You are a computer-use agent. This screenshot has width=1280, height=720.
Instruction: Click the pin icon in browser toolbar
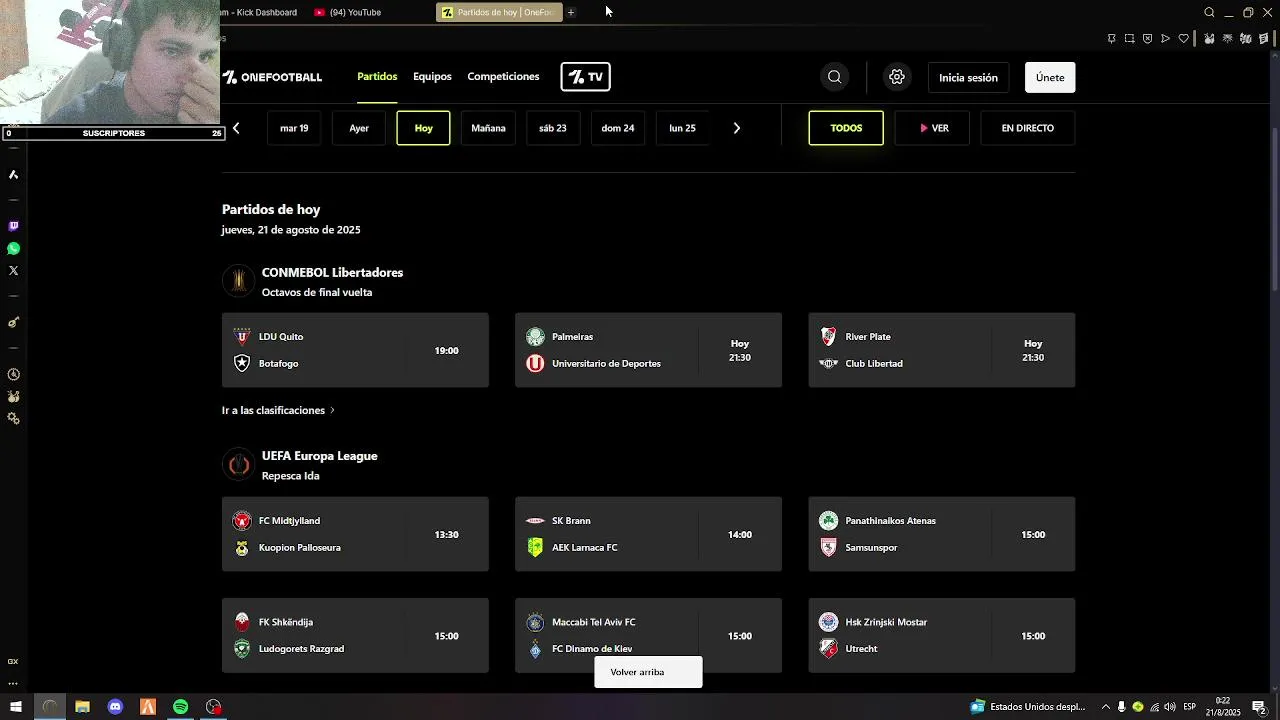pos(1111,38)
